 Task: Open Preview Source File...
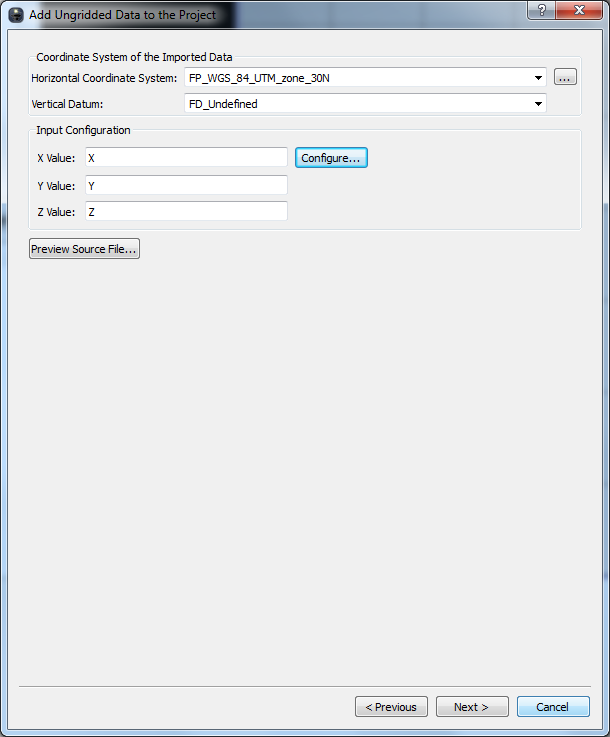84,249
